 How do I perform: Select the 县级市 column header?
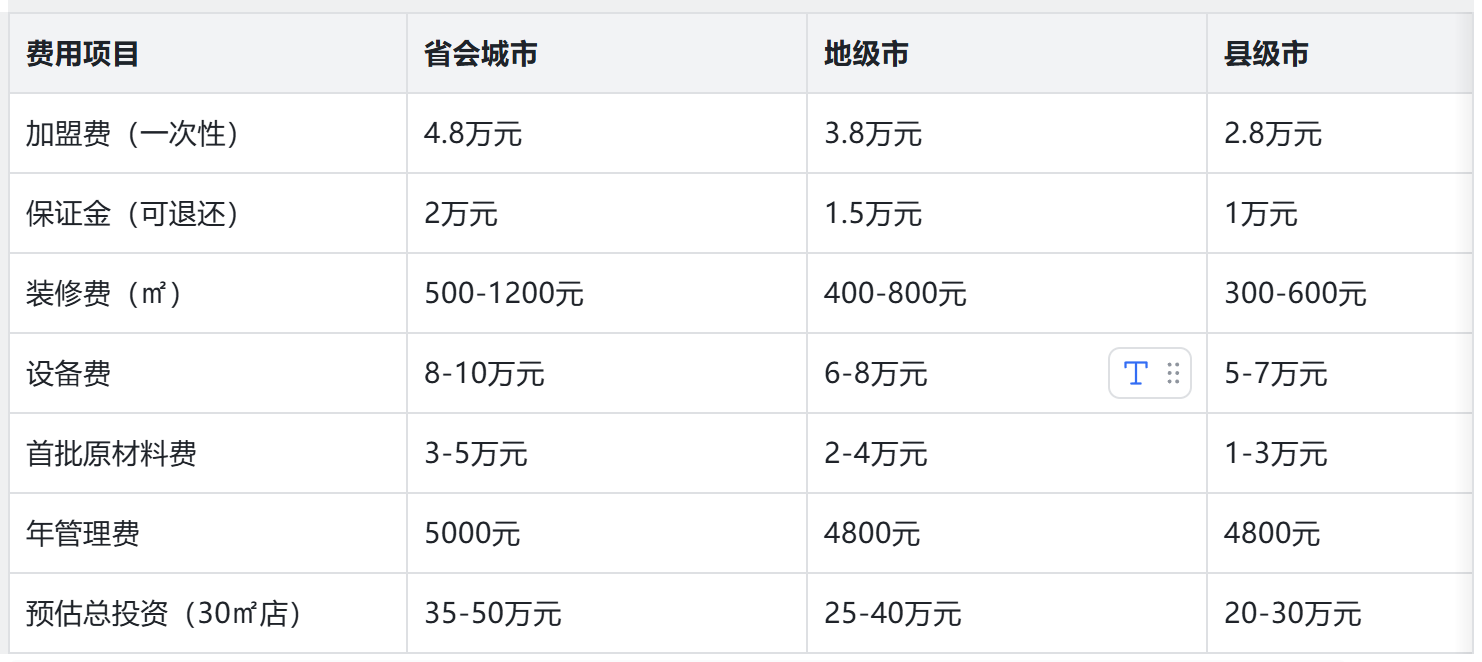click(1266, 54)
